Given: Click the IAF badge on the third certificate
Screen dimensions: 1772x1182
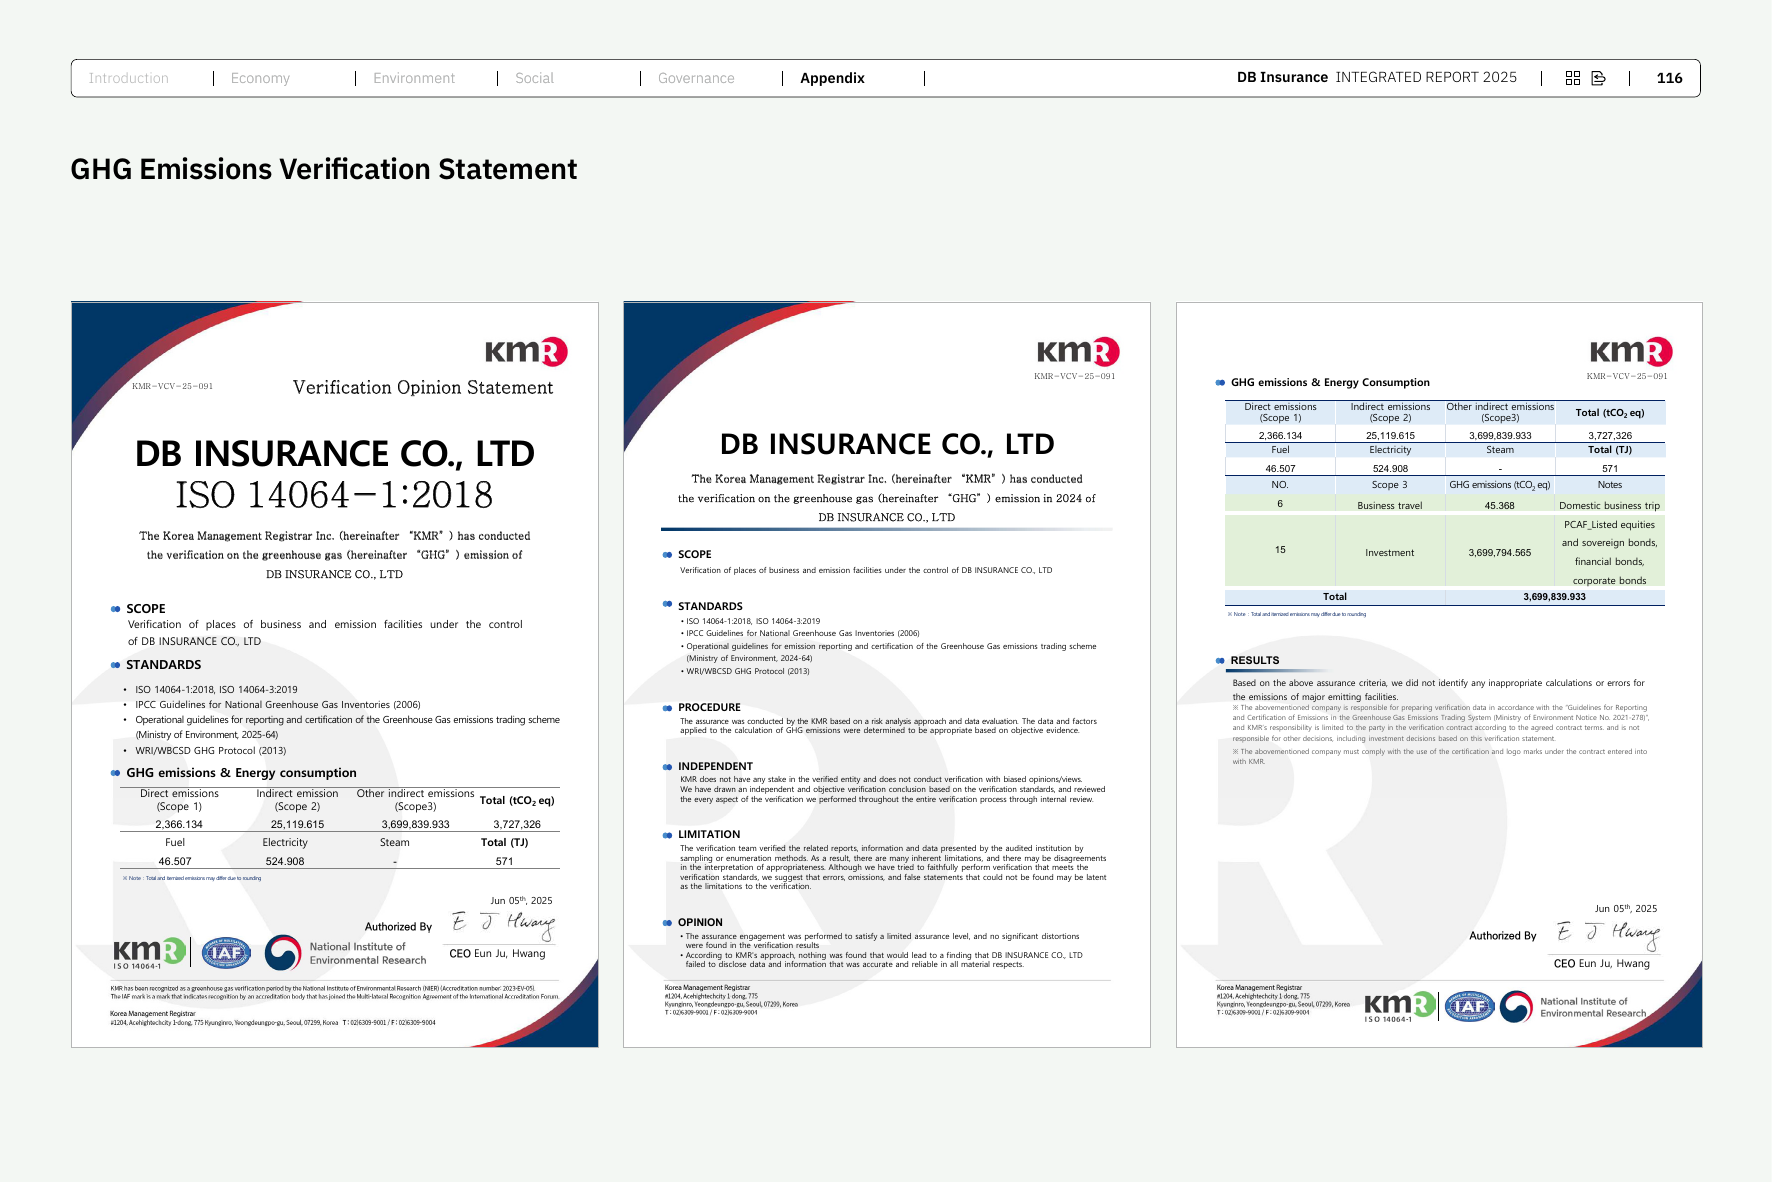Looking at the screenshot, I should pos(1470,1006).
